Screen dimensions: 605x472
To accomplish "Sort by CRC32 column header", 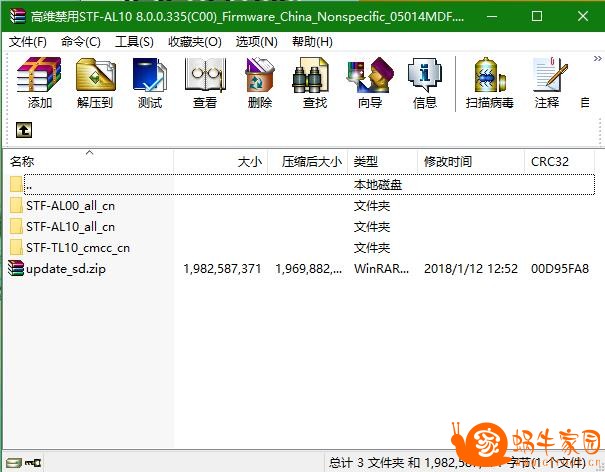I will [559, 161].
